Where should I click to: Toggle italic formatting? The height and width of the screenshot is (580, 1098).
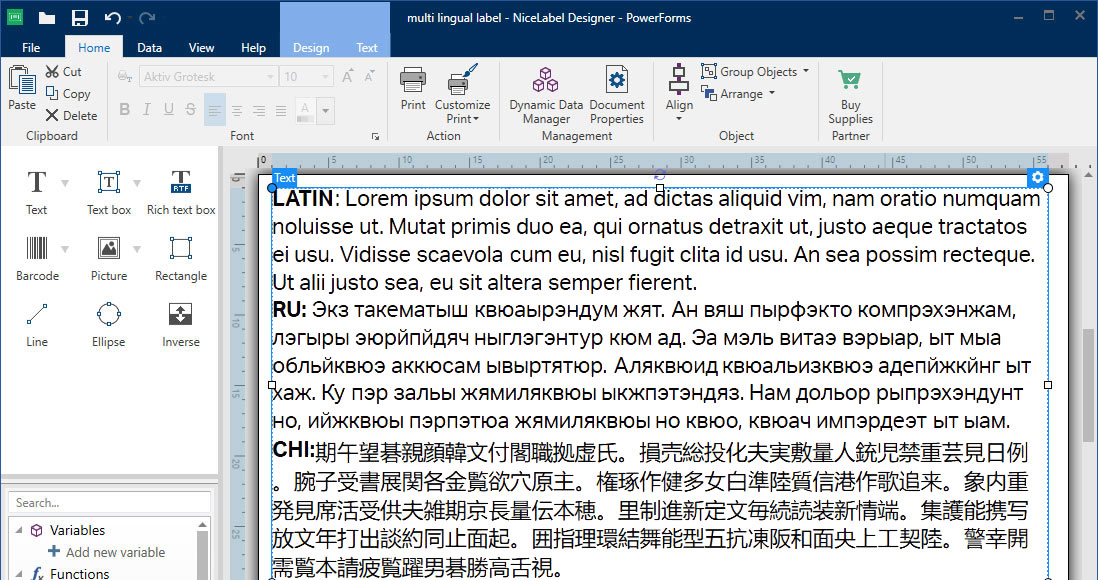[x=147, y=110]
